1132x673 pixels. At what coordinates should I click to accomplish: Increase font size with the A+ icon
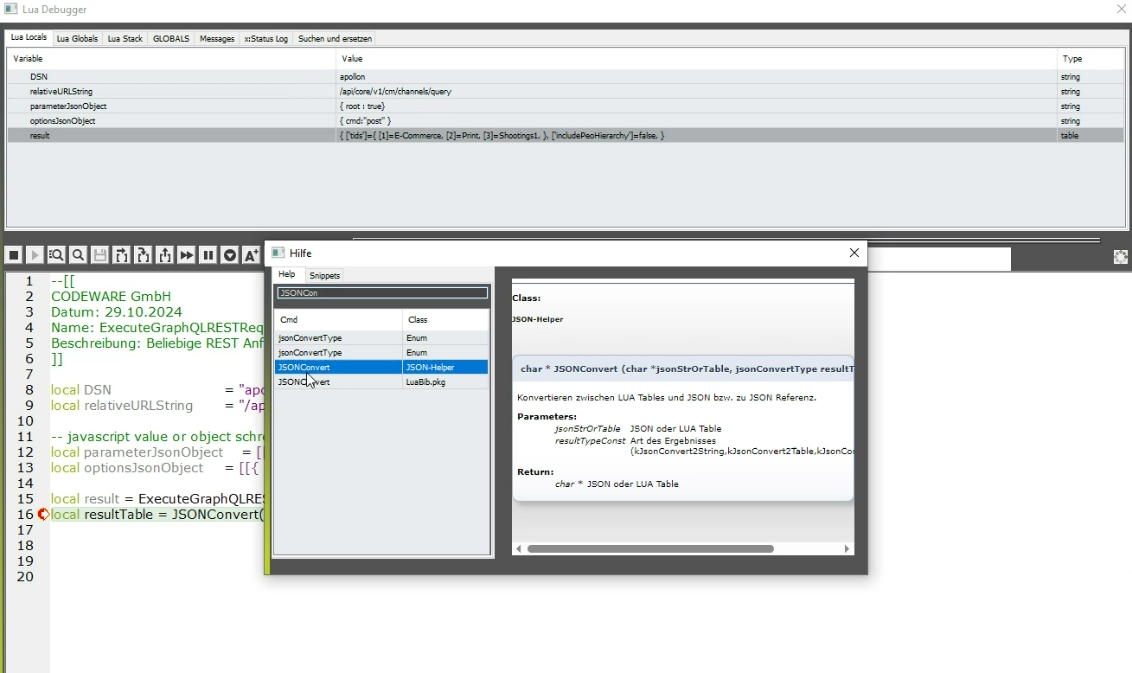click(251, 256)
